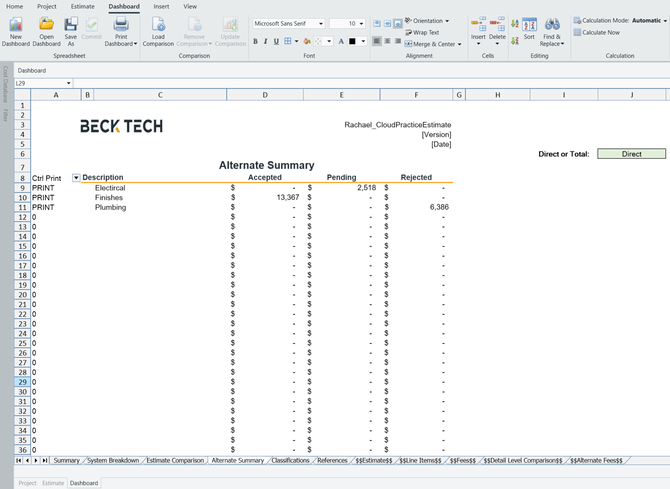The height and width of the screenshot is (489, 670).
Task: Open the System Breakdown sheet tab
Action: point(113,460)
